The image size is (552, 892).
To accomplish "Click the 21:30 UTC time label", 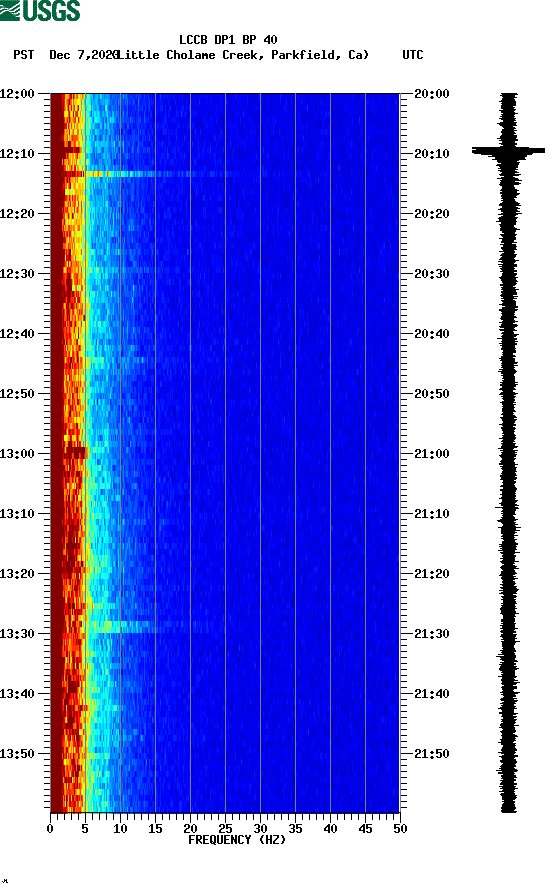I will coord(432,634).
